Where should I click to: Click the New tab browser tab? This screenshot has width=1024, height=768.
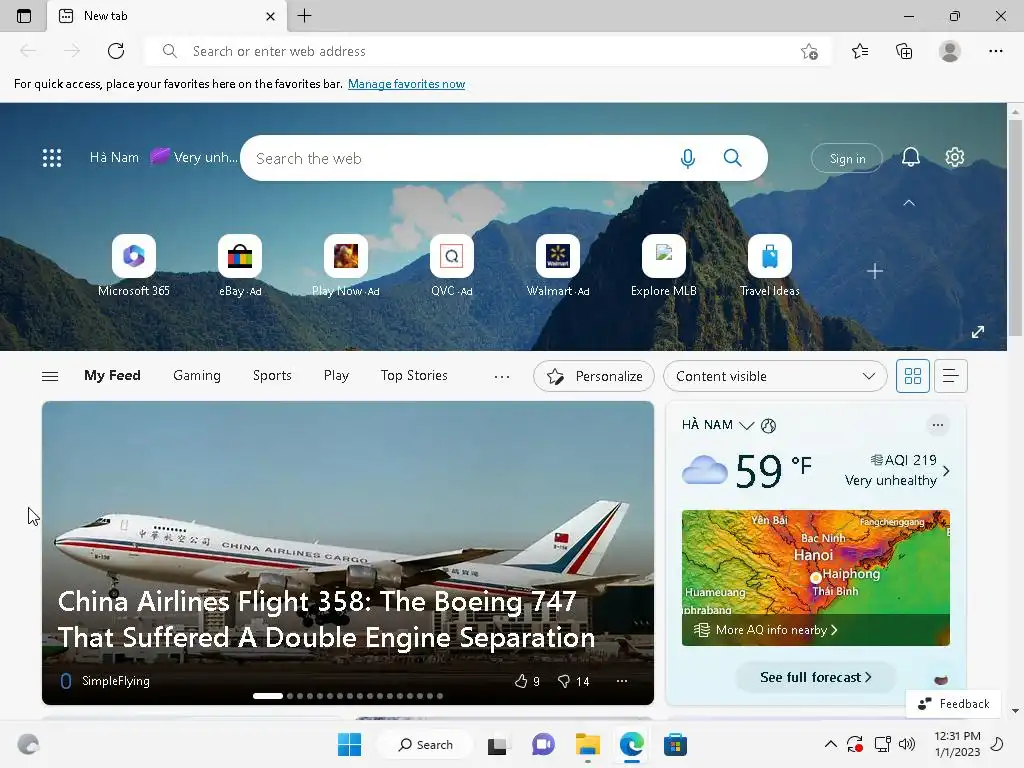pyautogui.click(x=167, y=16)
